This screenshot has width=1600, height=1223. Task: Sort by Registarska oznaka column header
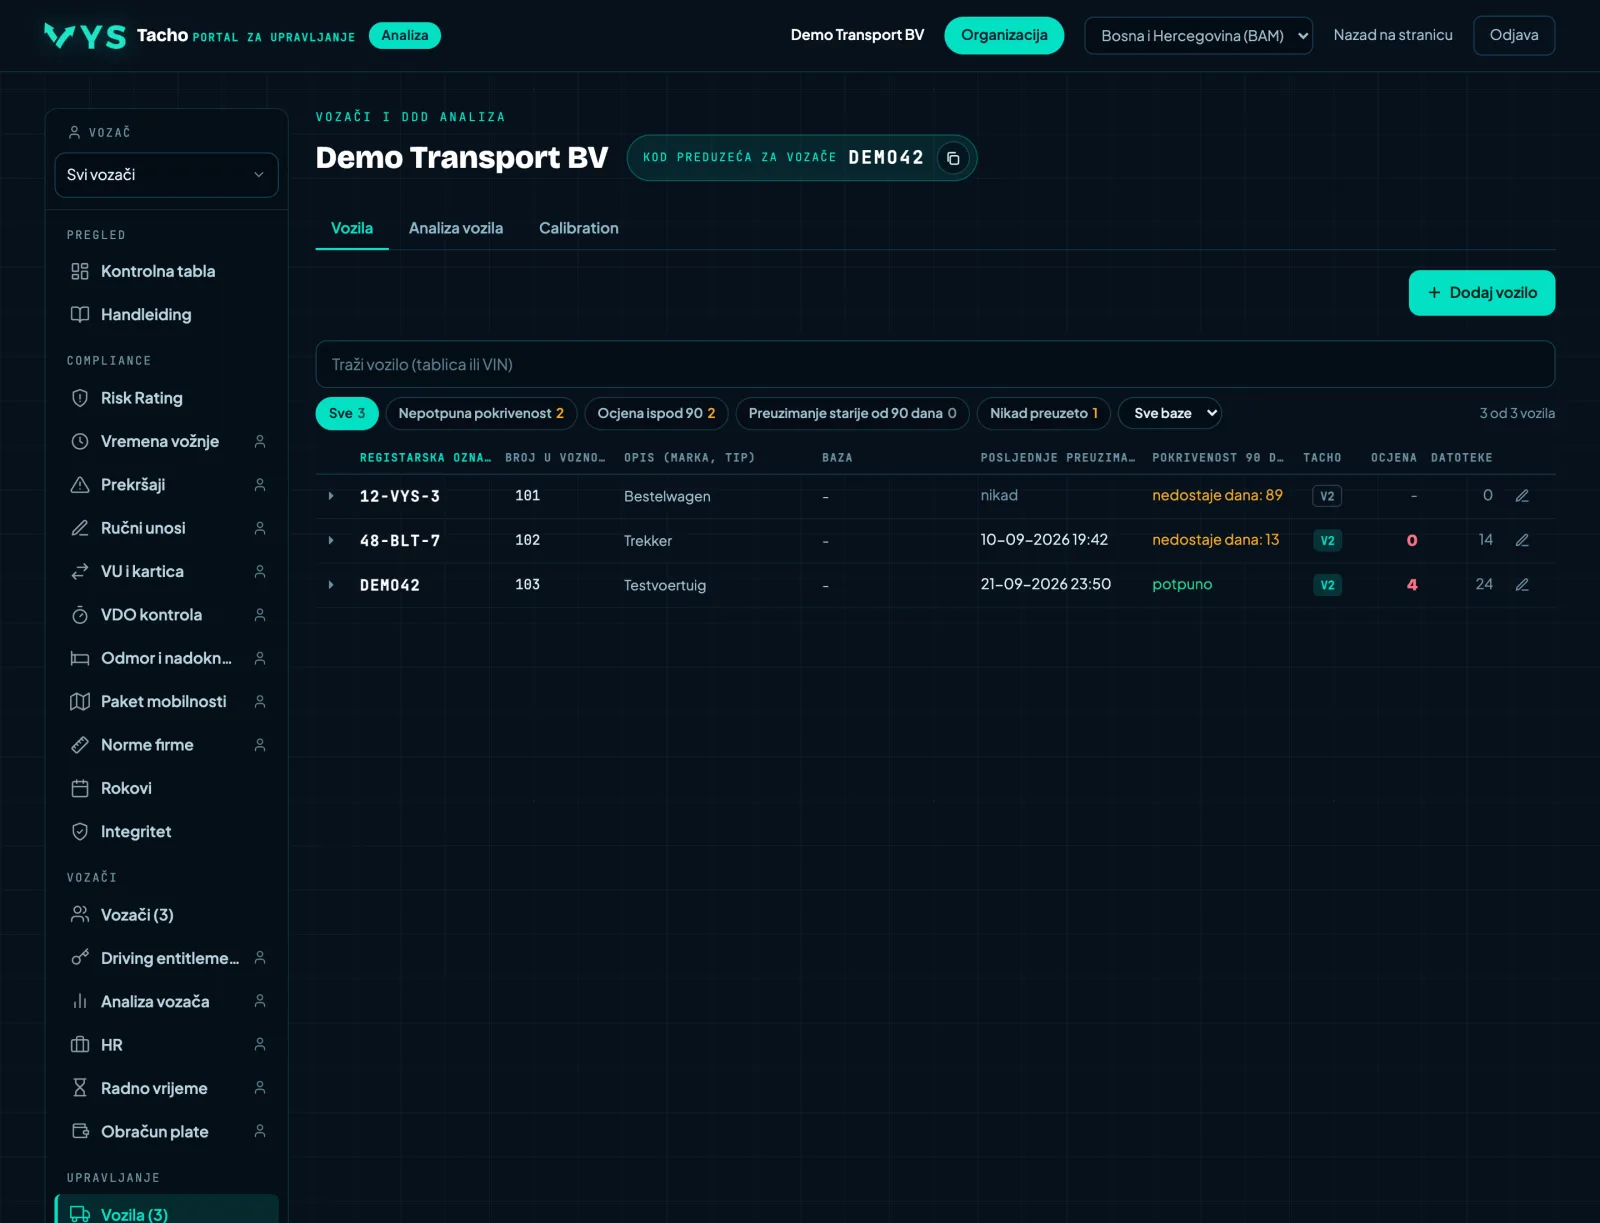(425, 458)
